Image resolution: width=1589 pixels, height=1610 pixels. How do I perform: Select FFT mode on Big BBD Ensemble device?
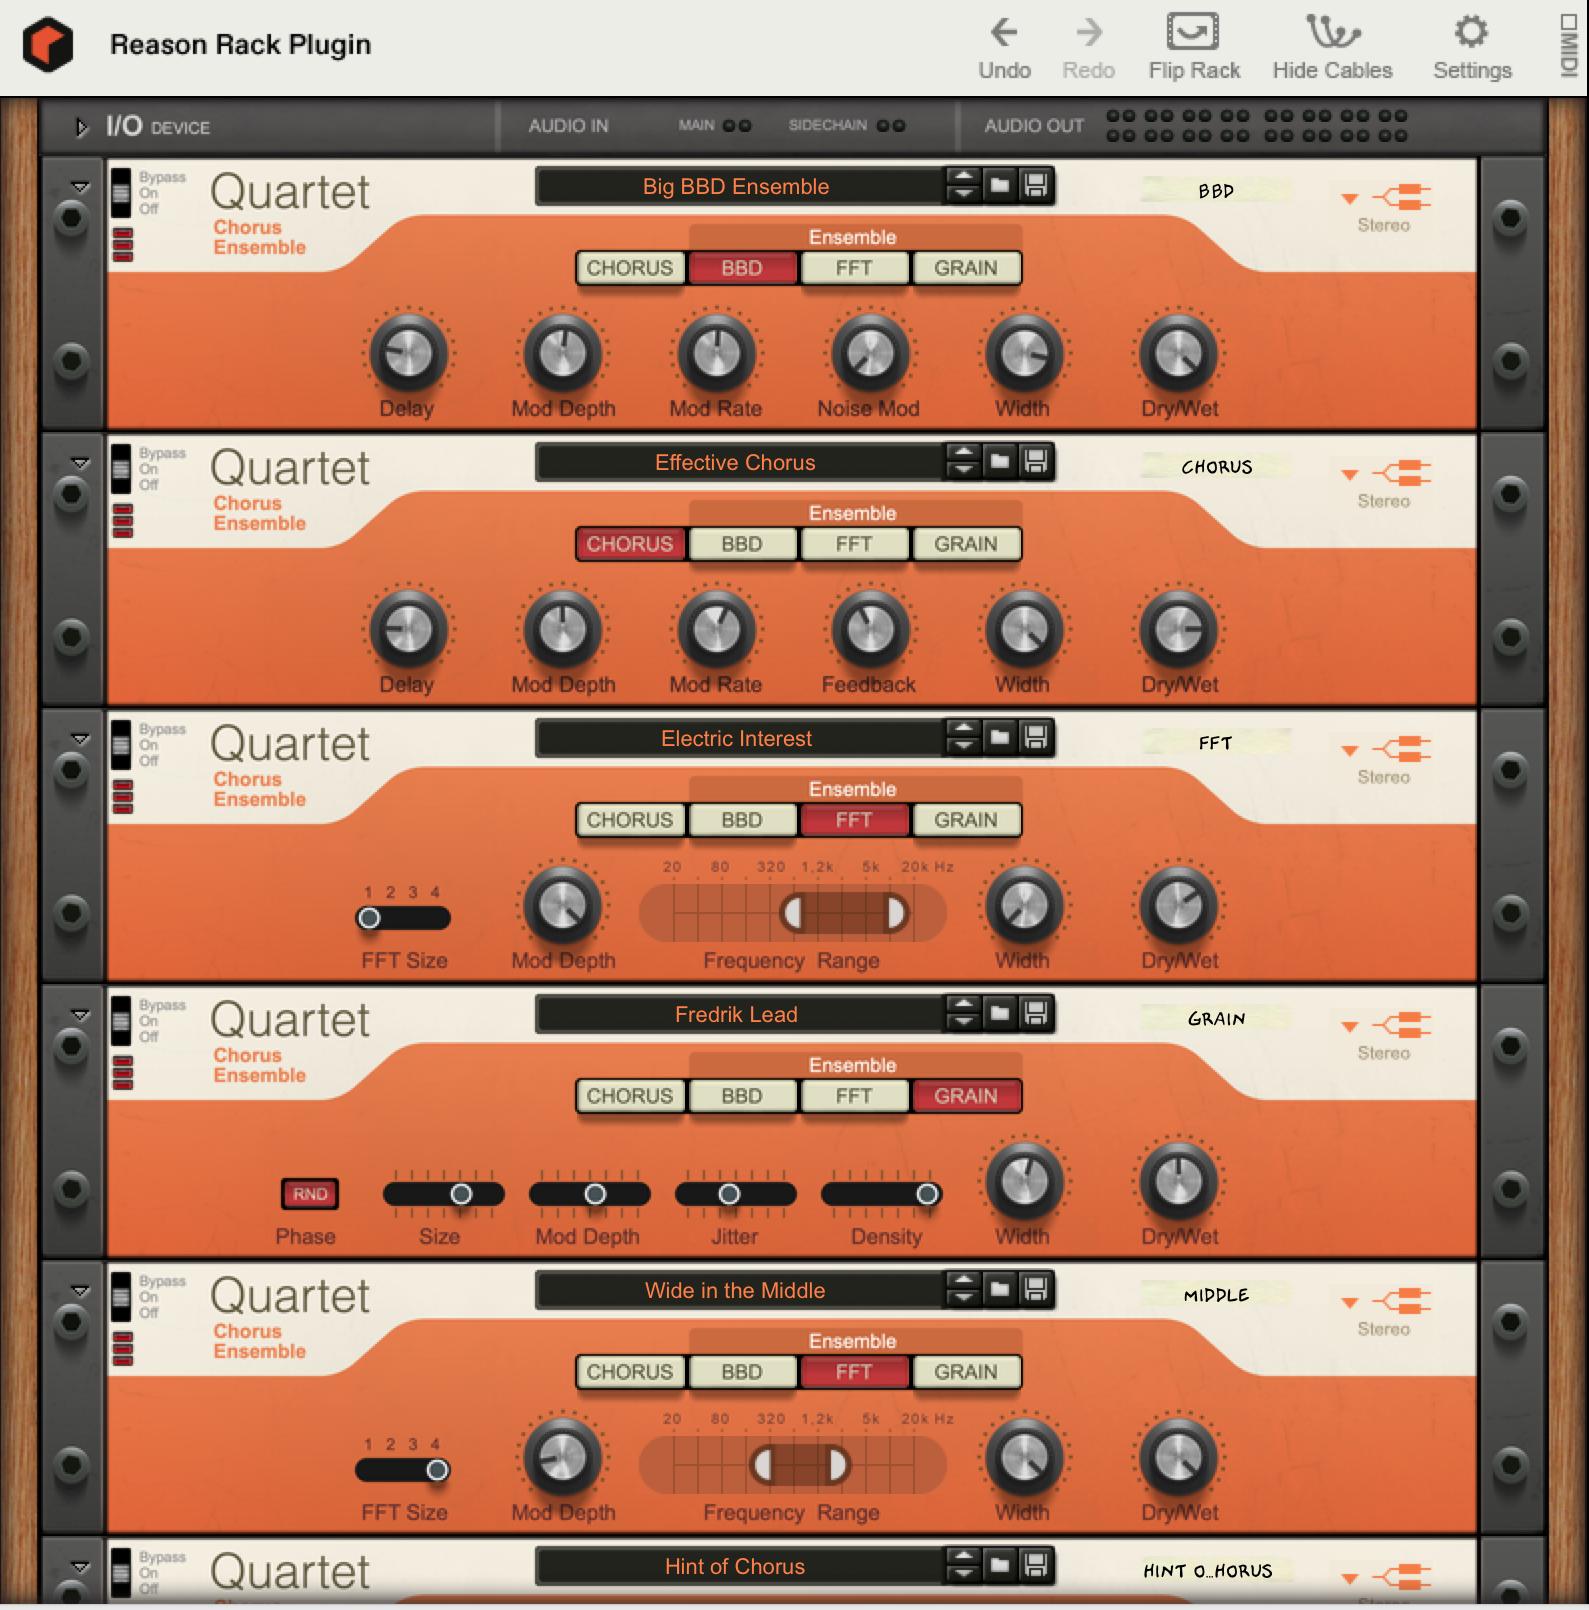click(x=854, y=268)
